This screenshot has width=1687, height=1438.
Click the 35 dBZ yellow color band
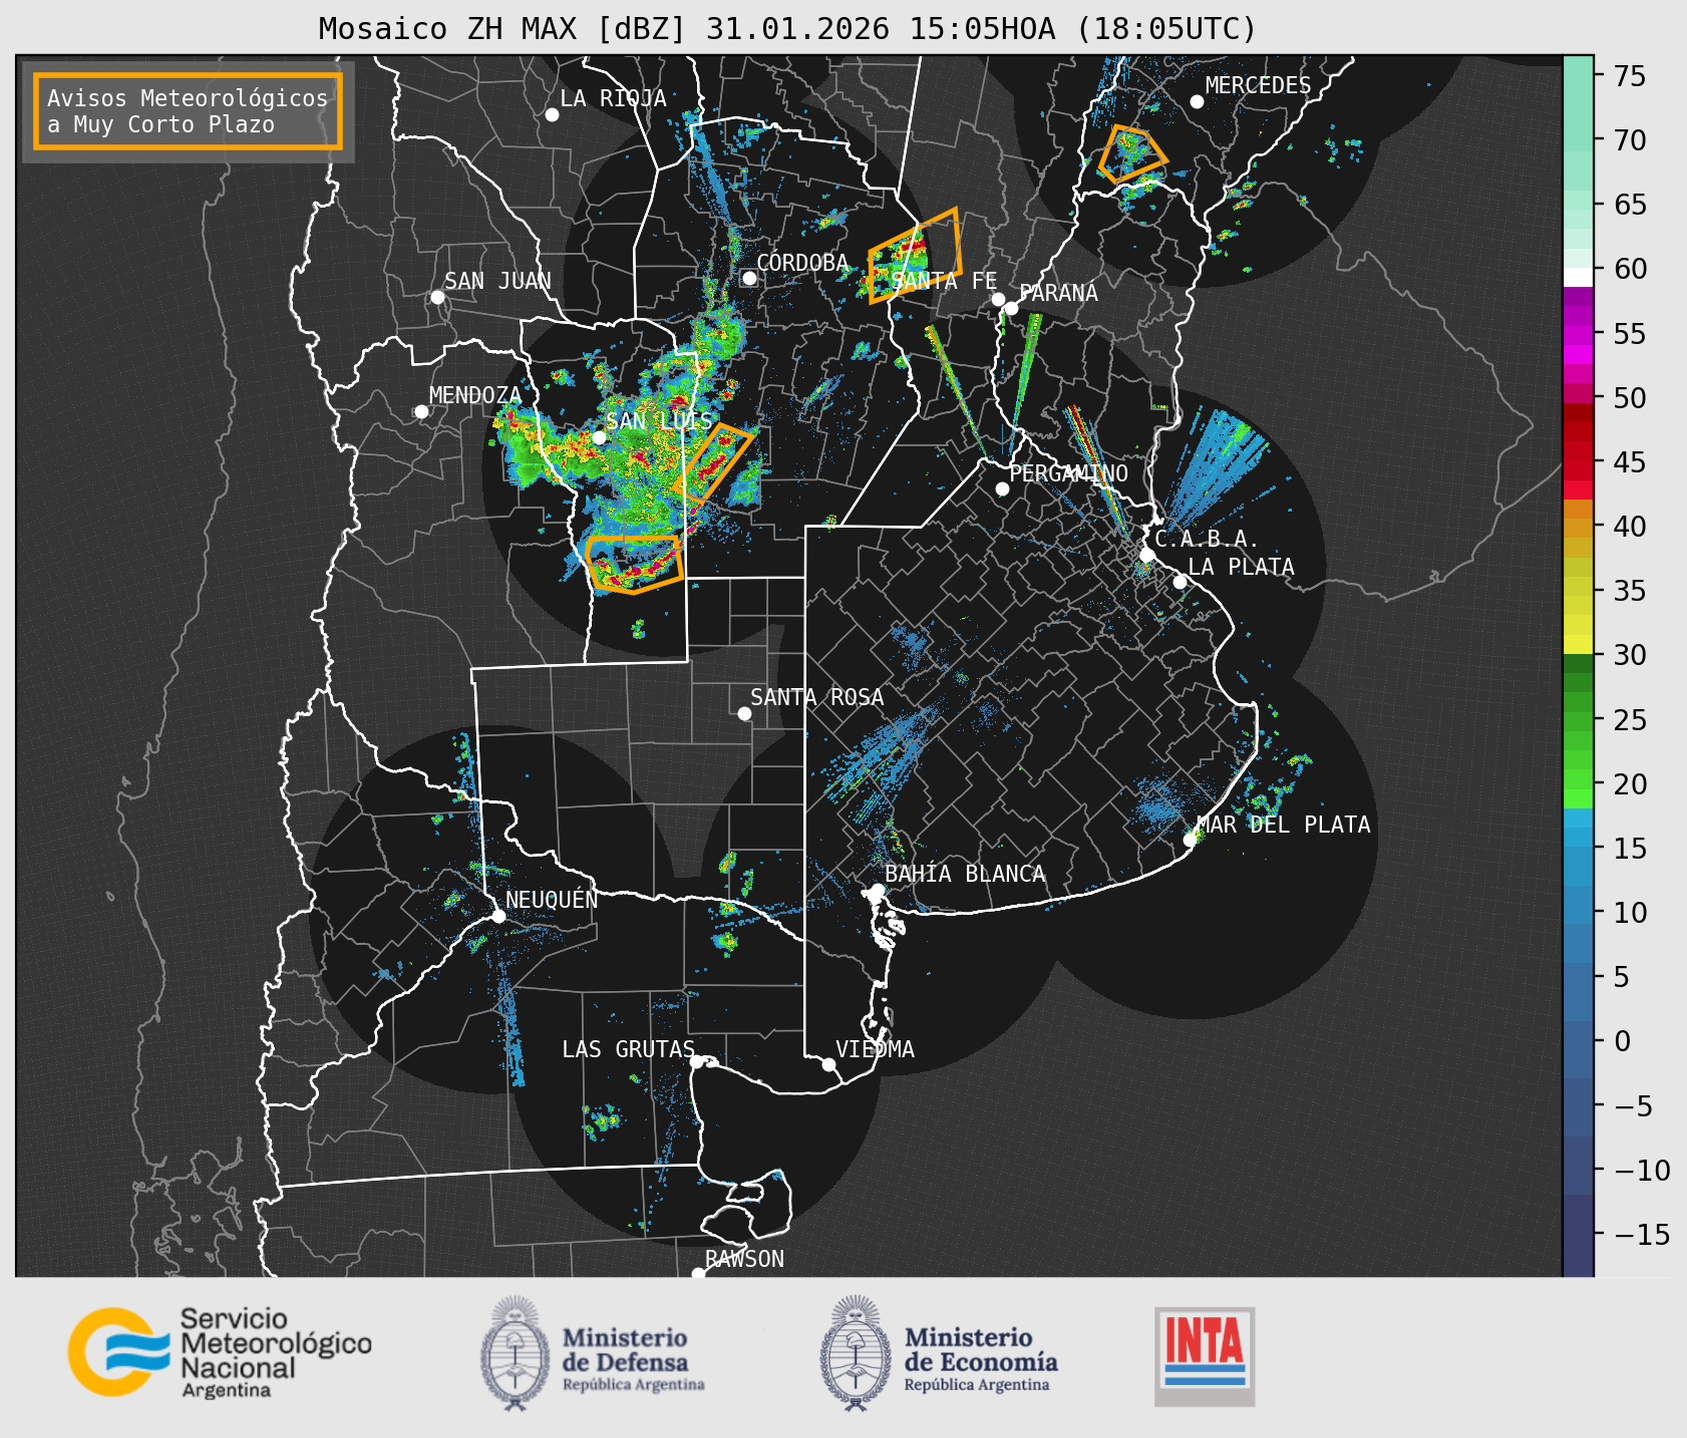tap(1577, 606)
